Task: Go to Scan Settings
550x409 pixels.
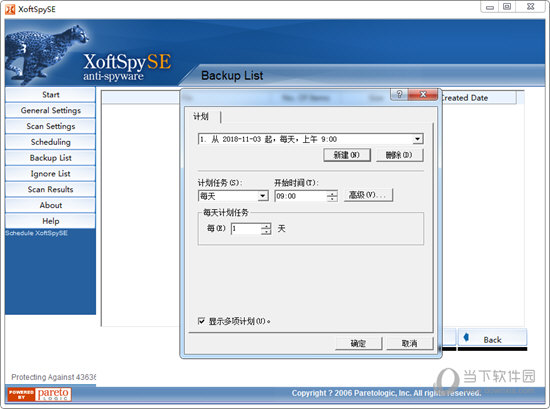Action: click(x=50, y=126)
